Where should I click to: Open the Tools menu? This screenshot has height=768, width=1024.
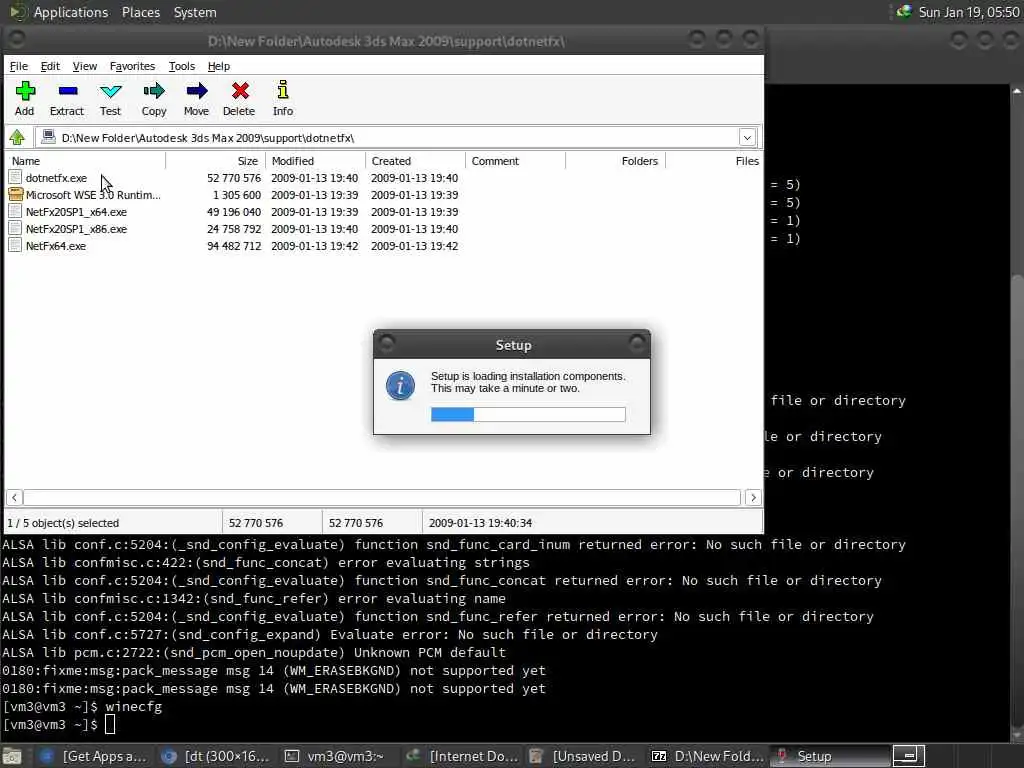click(x=182, y=66)
